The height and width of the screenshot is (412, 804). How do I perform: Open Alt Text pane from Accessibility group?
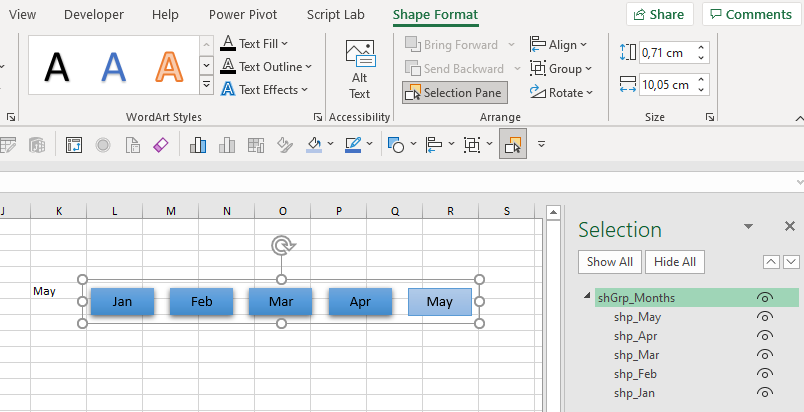pos(359,70)
